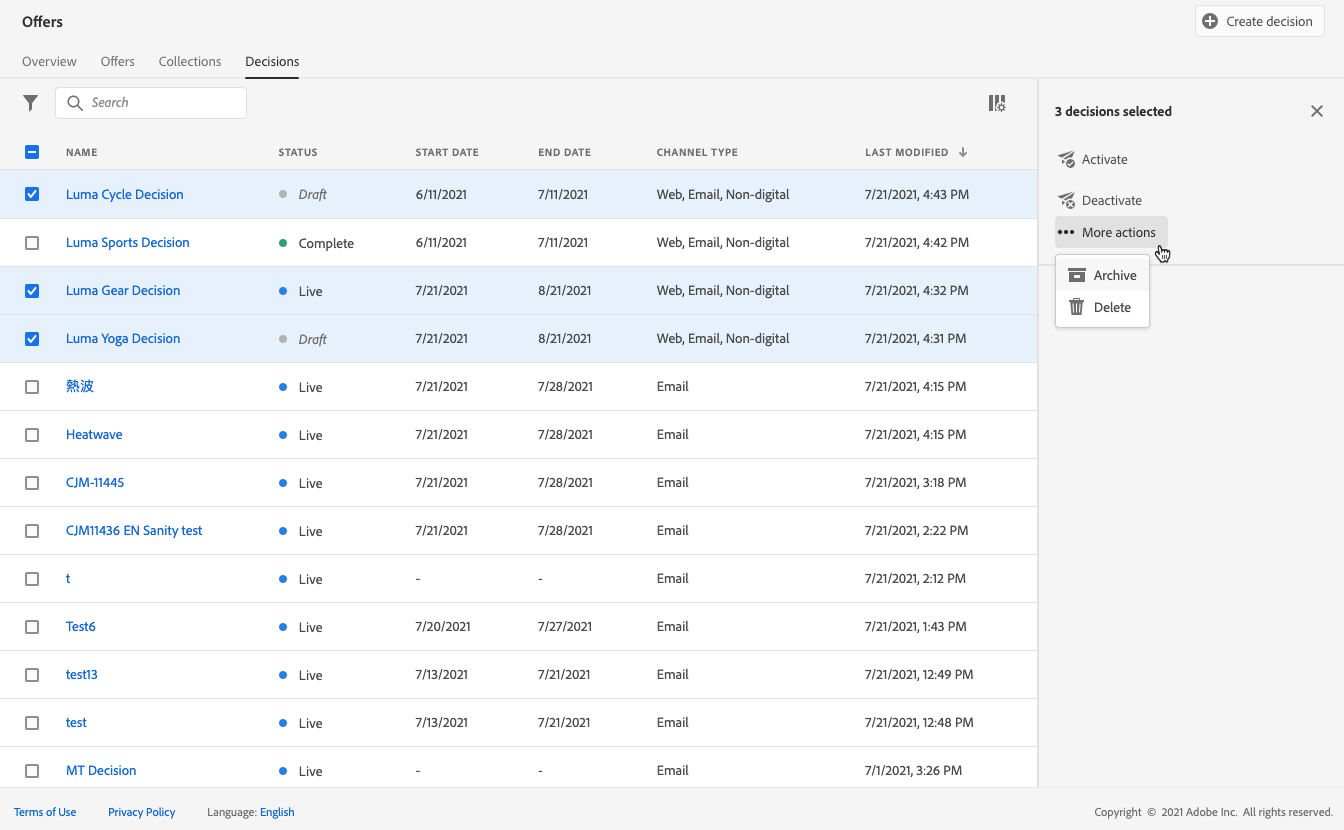This screenshot has height=830, width=1344.
Task: Sort by the Last Modified column arrow
Action: coord(963,153)
